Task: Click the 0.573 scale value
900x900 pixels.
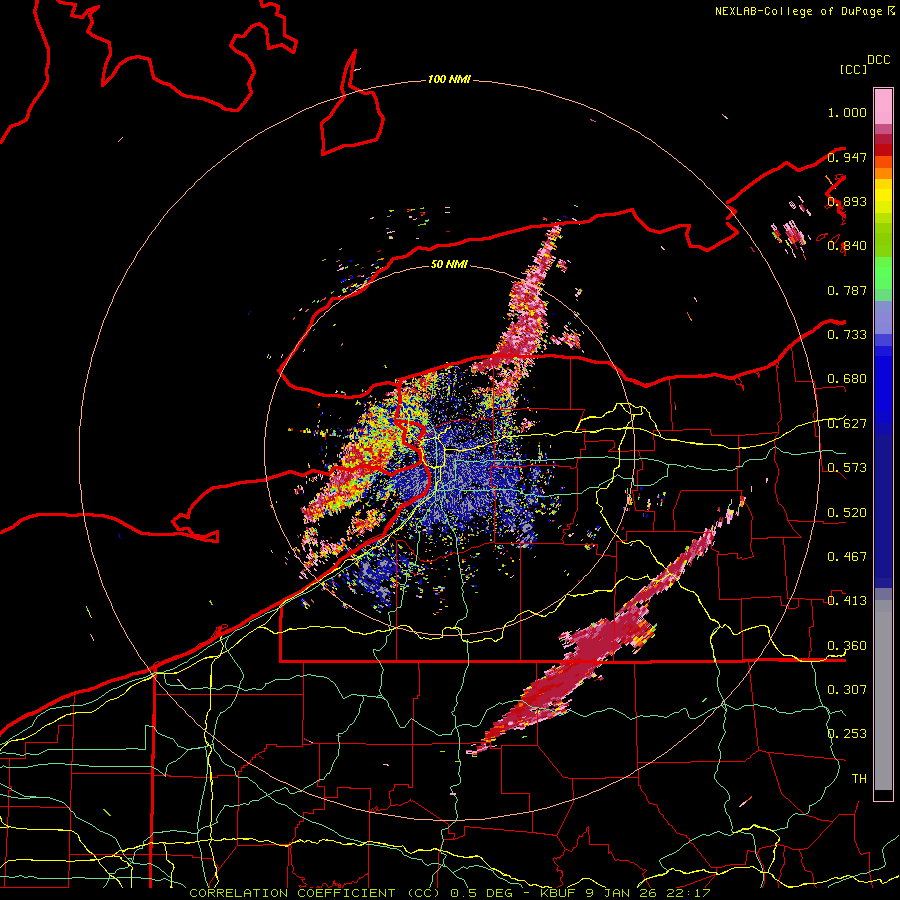Action: point(847,468)
